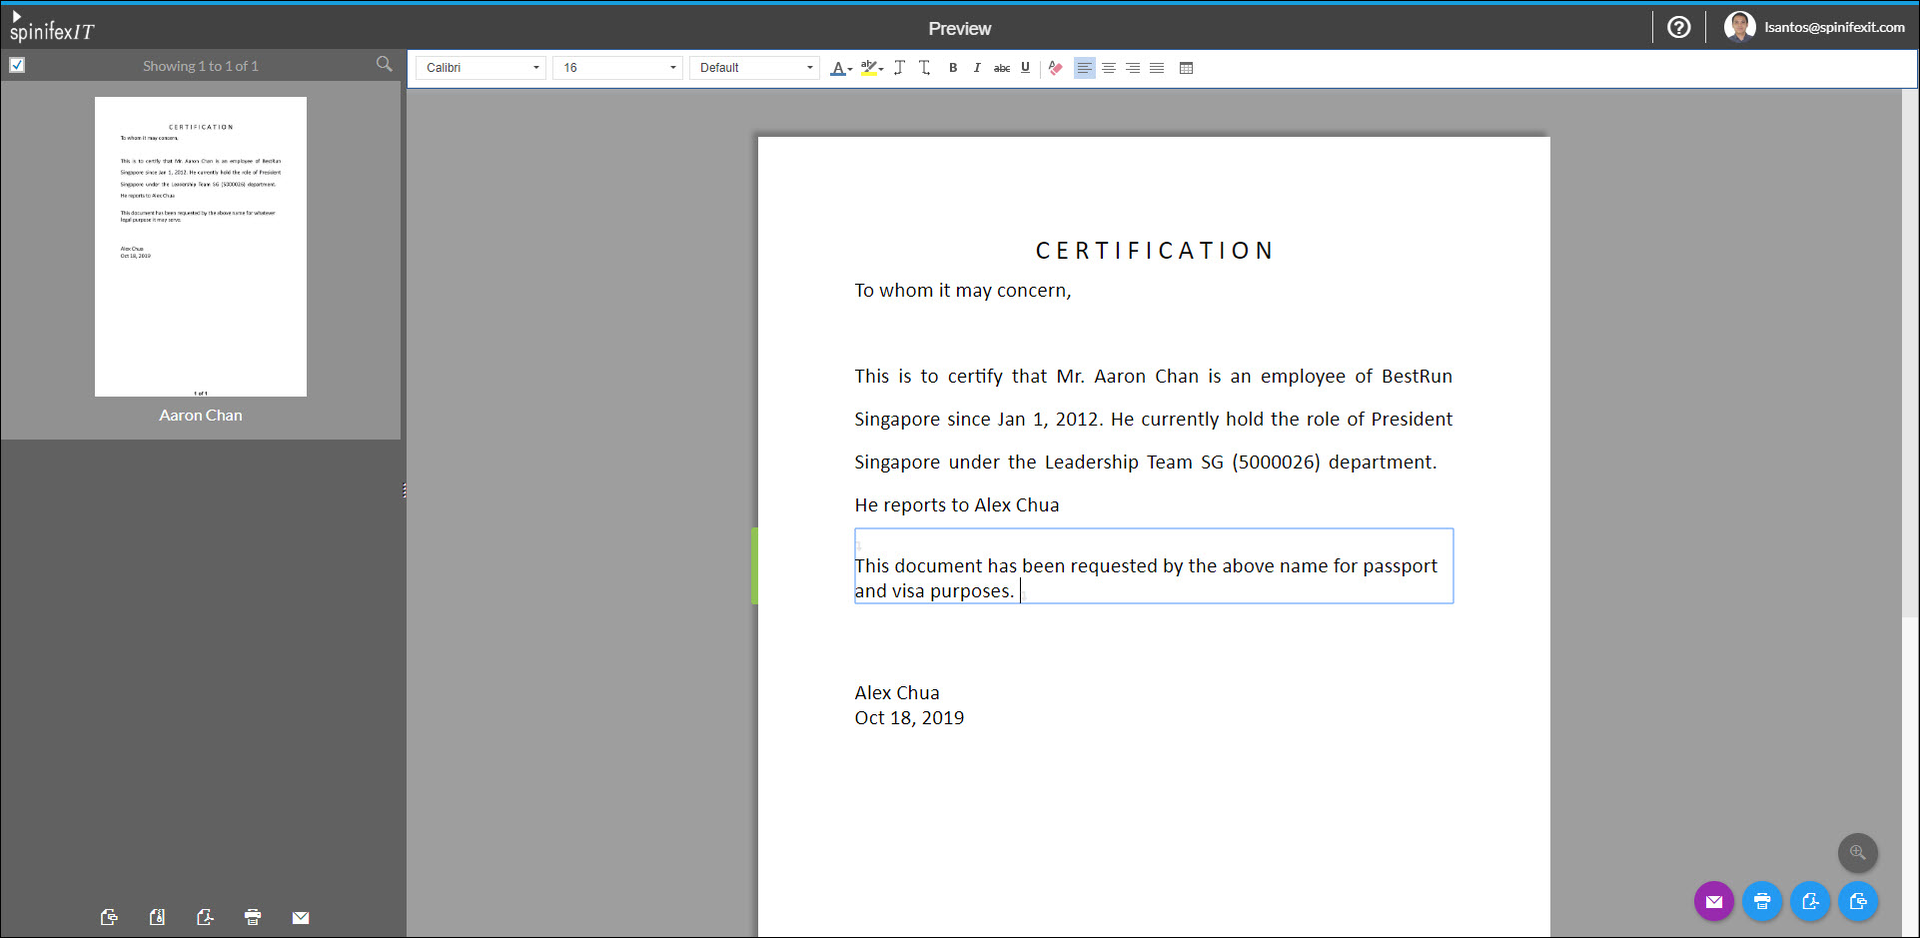This screenshot has height=938, width=1920.
Task: Export to PDF using blue floating button
Action: (x=1809, y=901)
